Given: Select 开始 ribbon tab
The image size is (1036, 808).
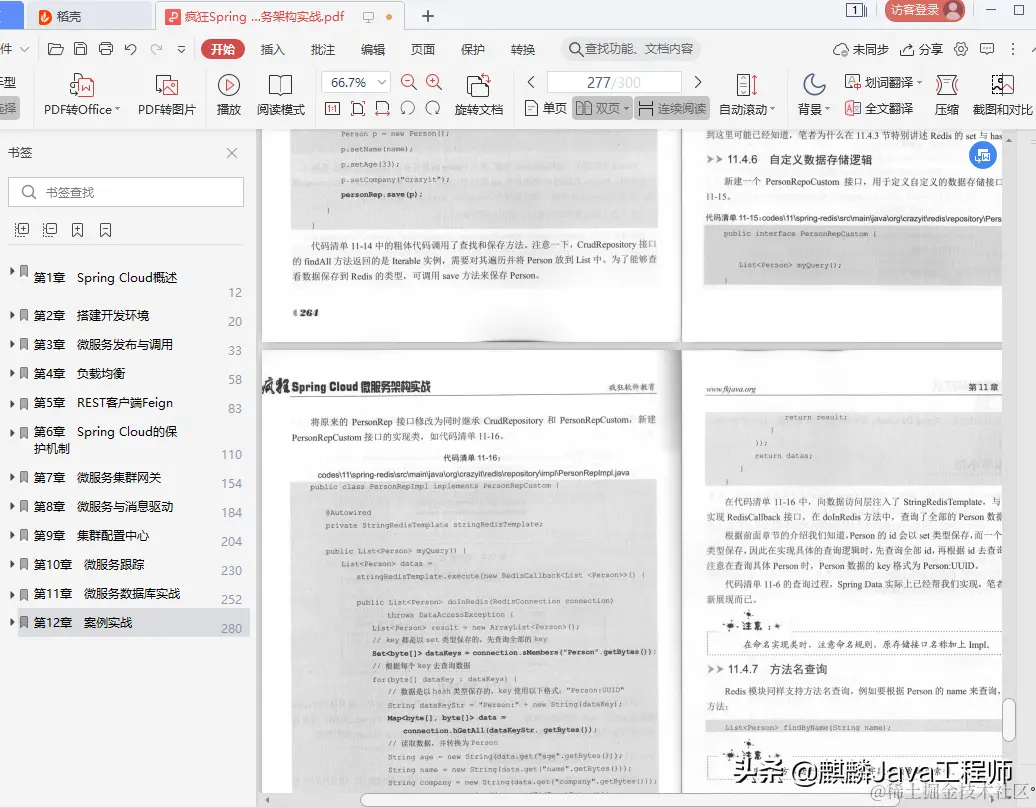Looking at the screenshot, I should pos(223,49).
